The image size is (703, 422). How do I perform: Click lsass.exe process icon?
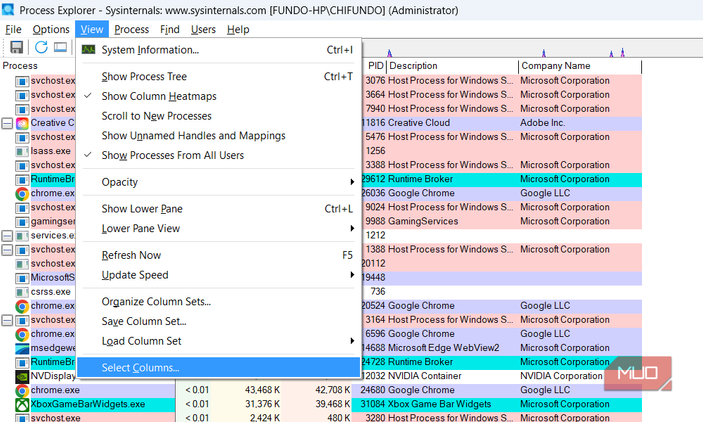pos(22,152)
